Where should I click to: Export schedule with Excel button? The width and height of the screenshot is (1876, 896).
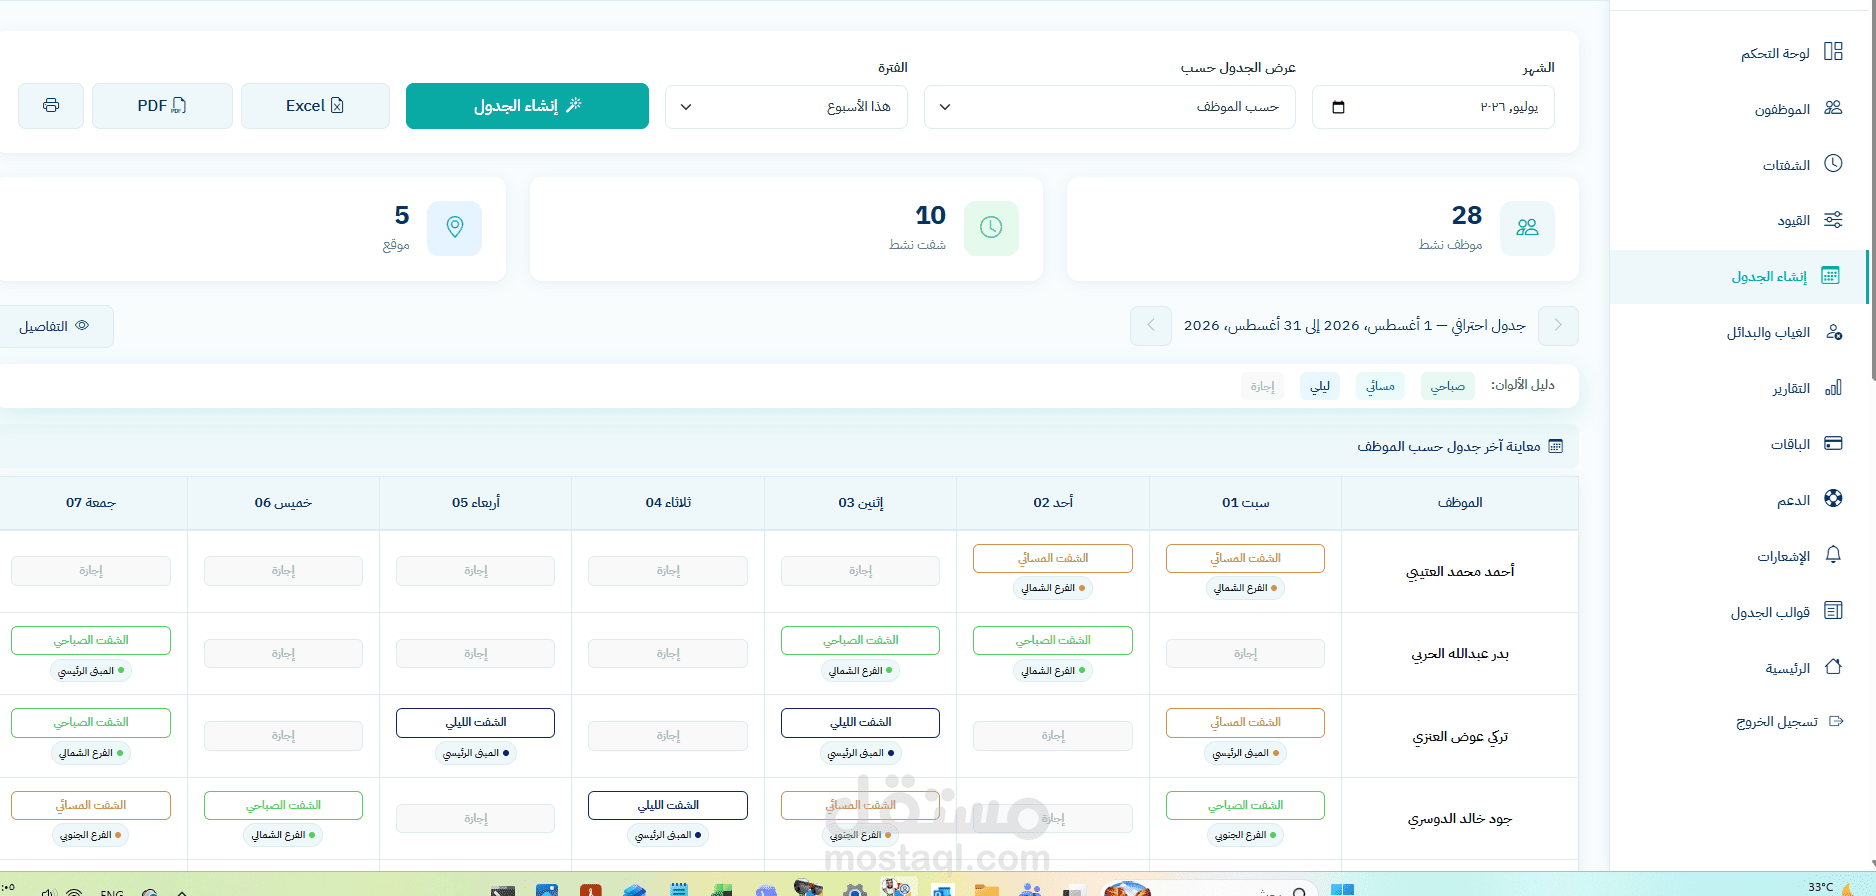[x=315, y=106]
